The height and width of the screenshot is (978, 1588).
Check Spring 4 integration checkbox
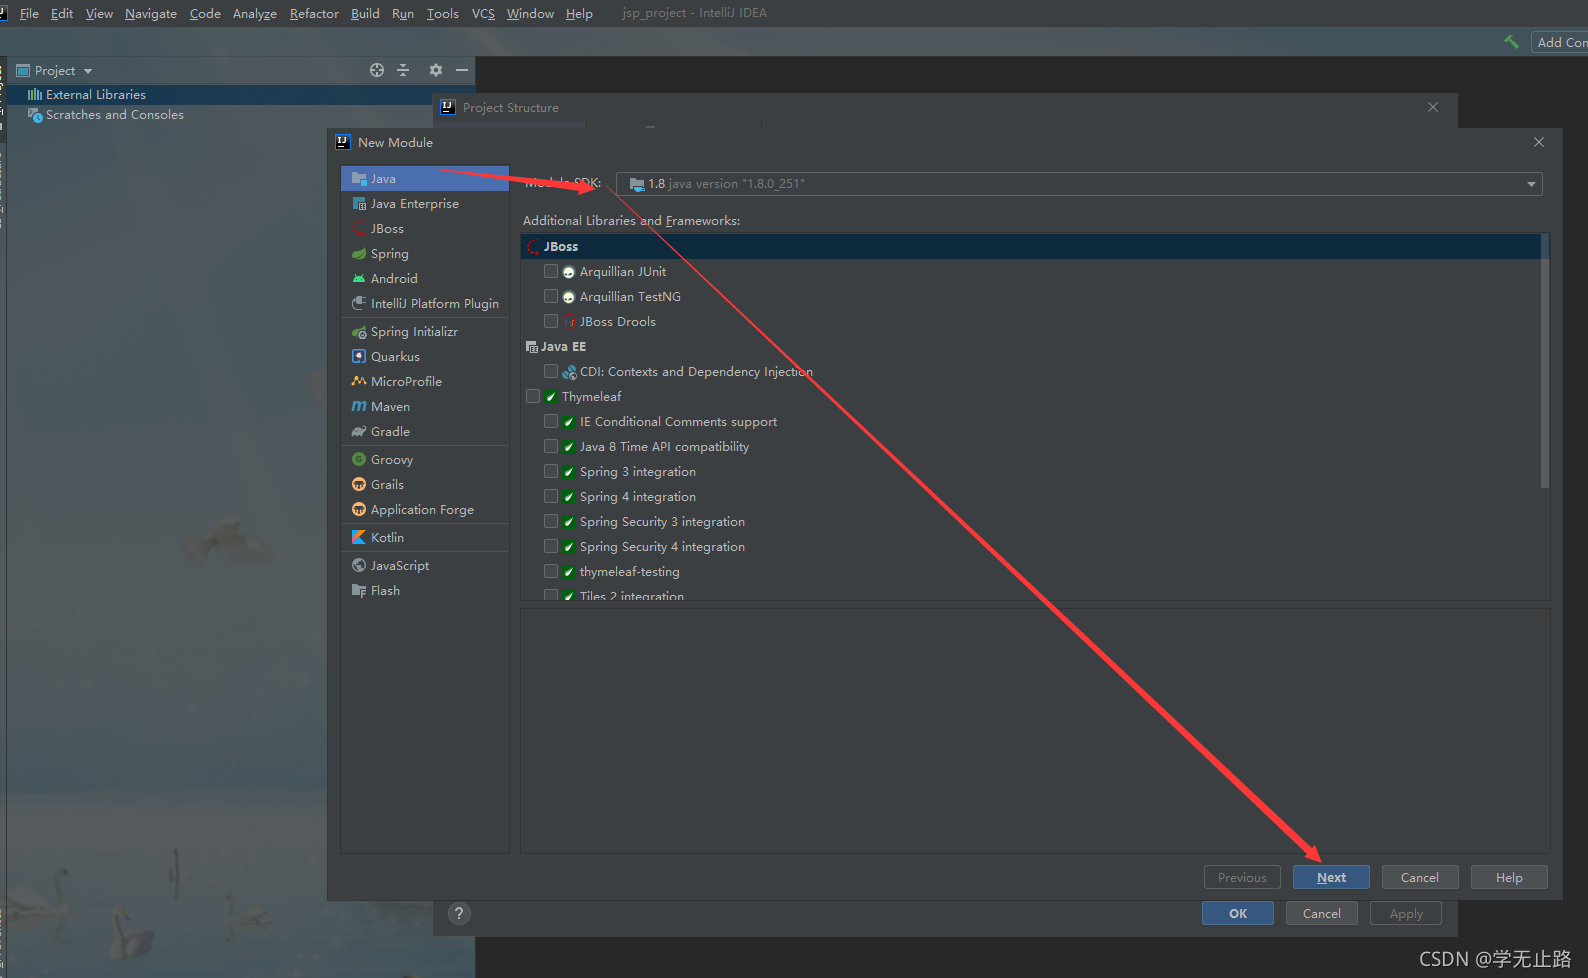(551, 496)
